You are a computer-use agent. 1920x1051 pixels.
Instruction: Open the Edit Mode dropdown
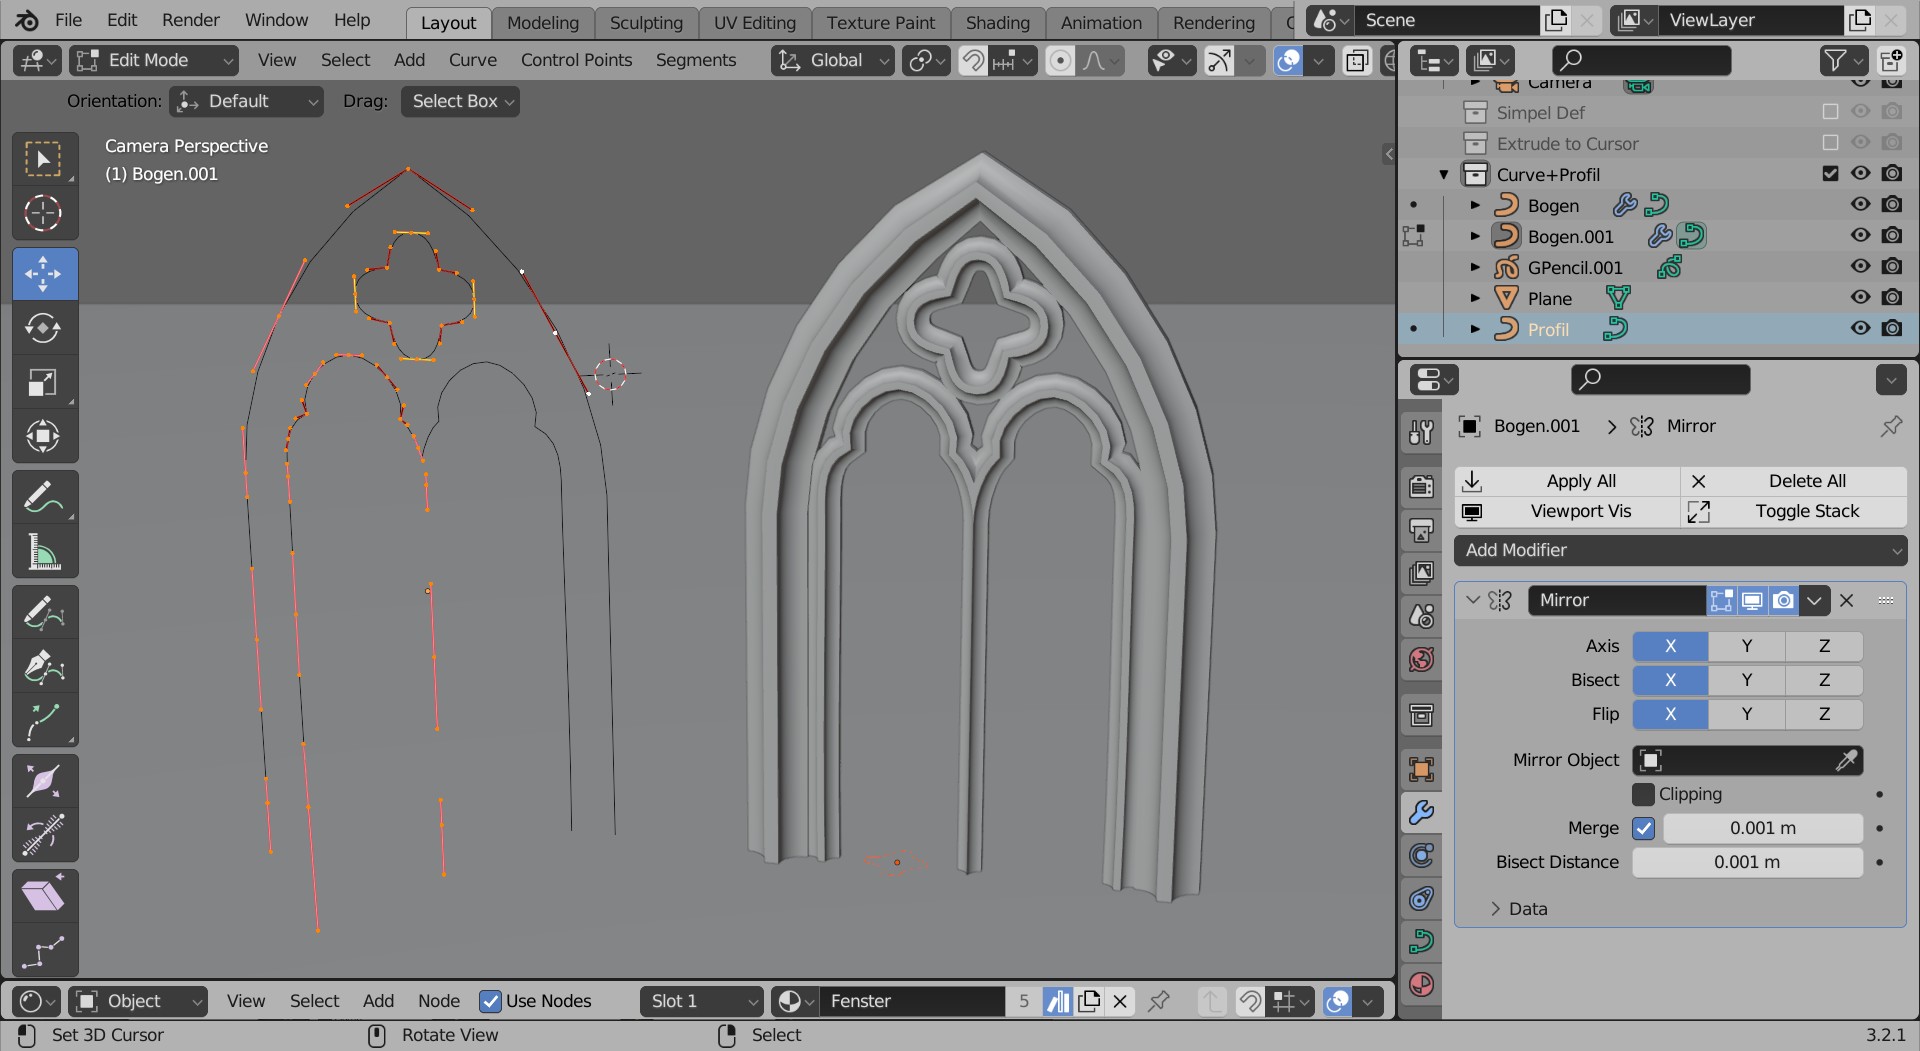pos(155,60)
